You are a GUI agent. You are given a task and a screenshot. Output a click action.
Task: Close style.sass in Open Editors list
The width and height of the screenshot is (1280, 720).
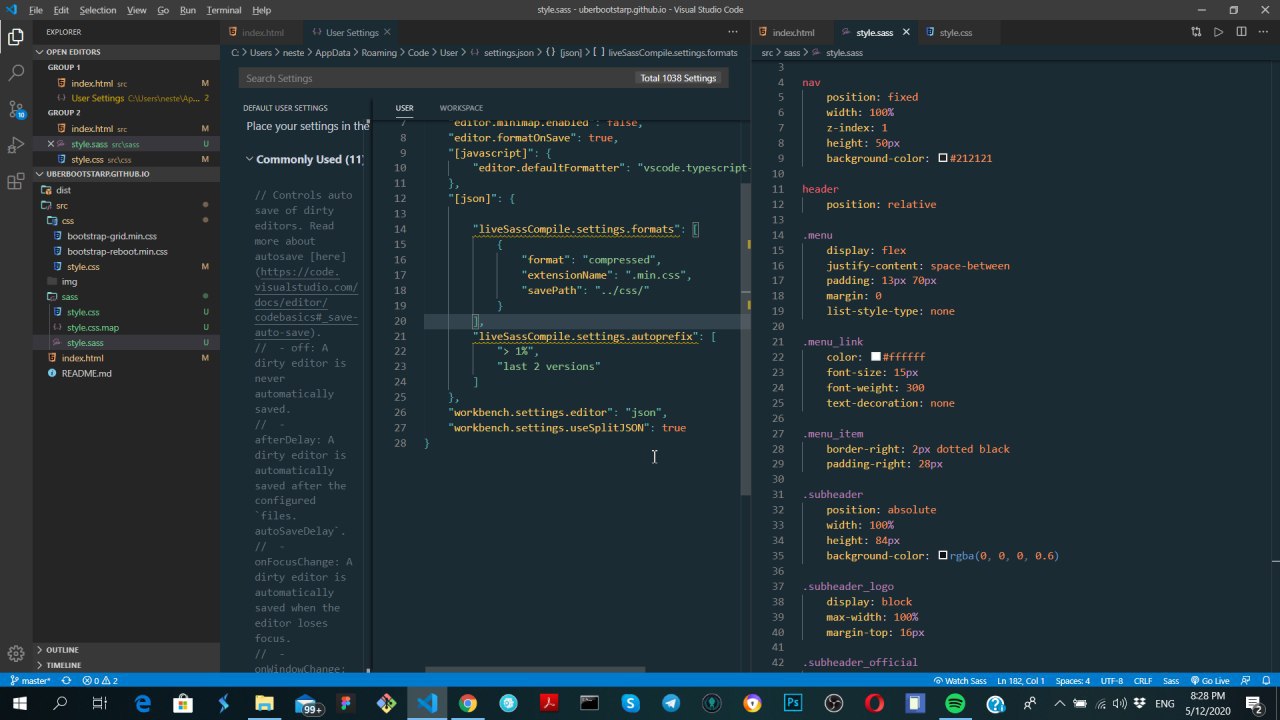point(52,144)
